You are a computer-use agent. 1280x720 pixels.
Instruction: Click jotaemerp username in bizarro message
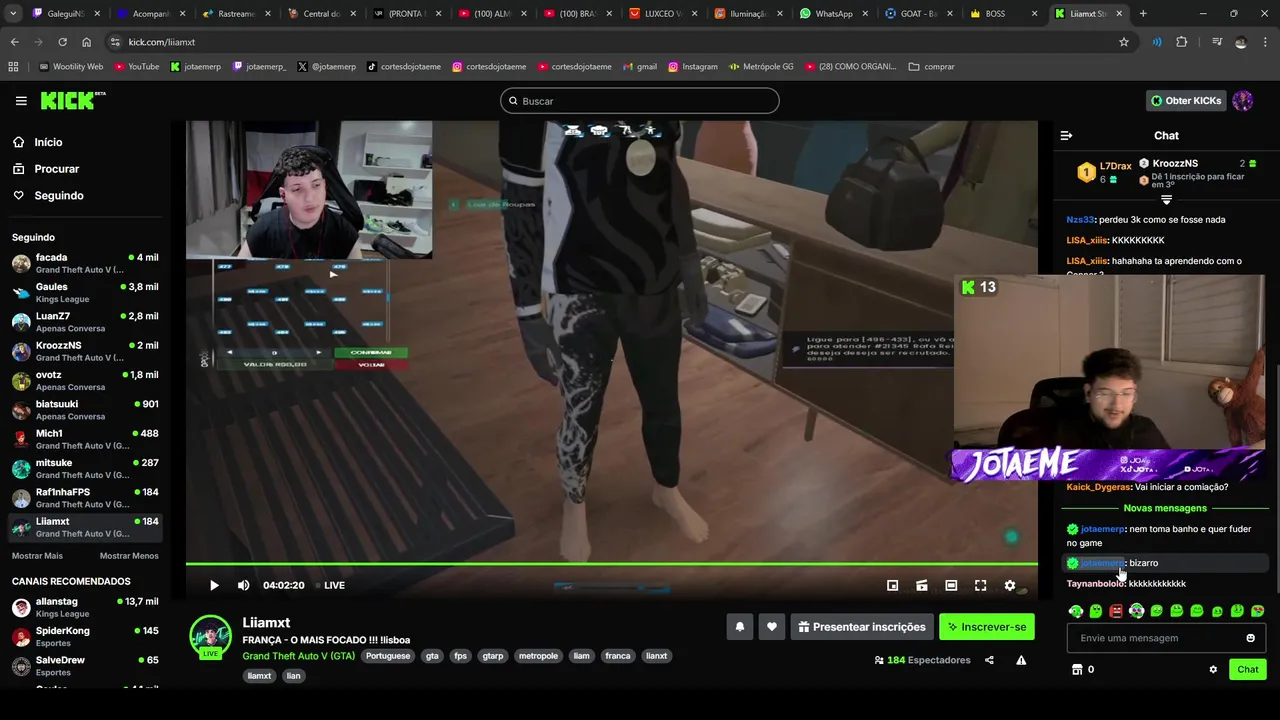tap(1102, 563)
